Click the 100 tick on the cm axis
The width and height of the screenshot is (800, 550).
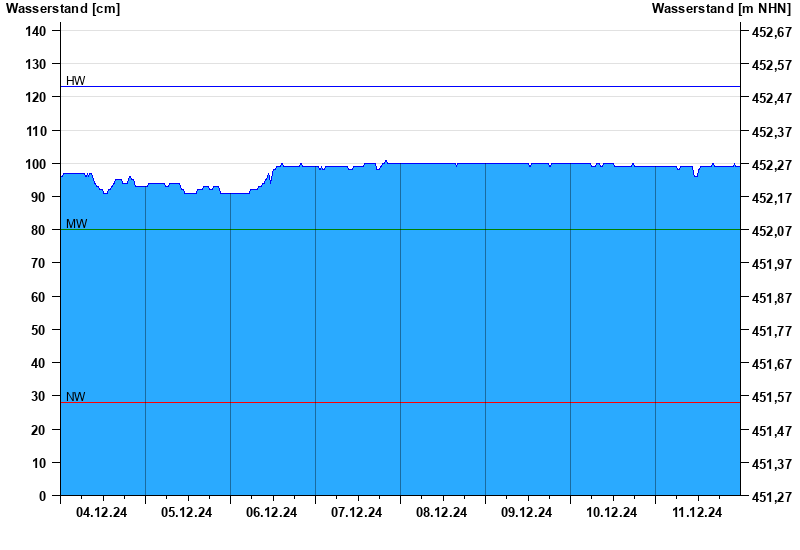click(35, 164)
